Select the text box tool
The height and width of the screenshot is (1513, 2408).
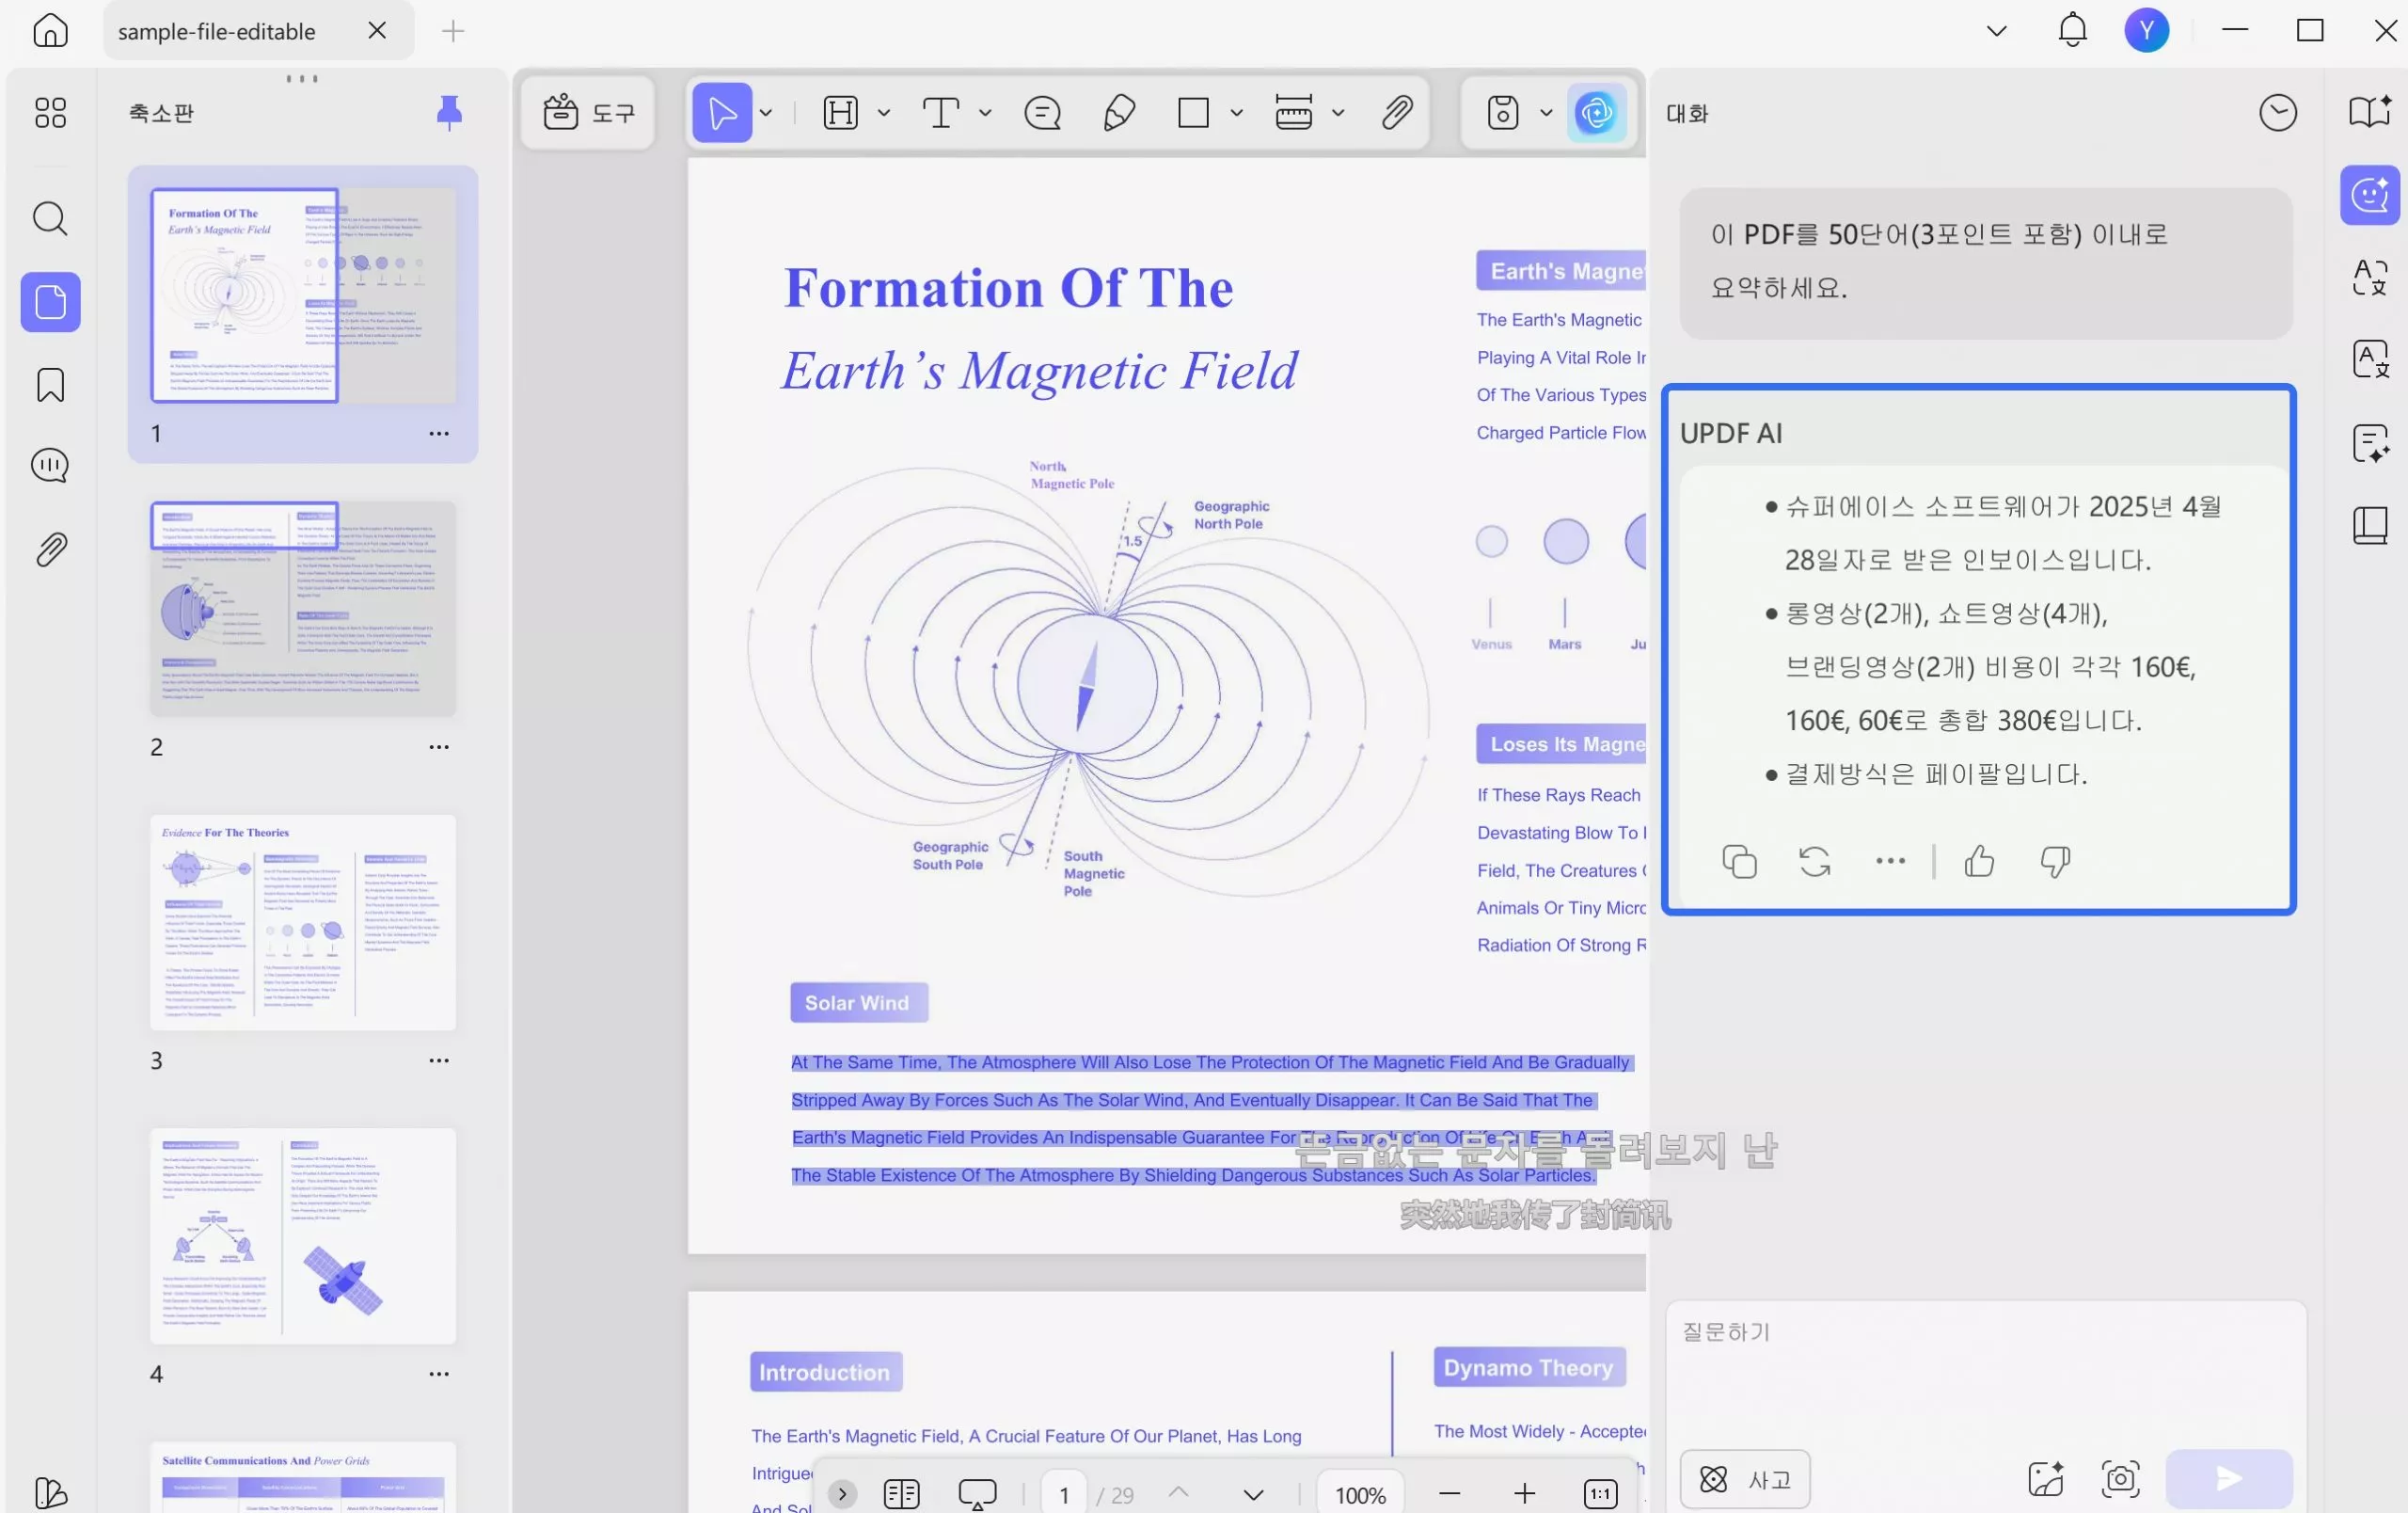tap(940, 112)
